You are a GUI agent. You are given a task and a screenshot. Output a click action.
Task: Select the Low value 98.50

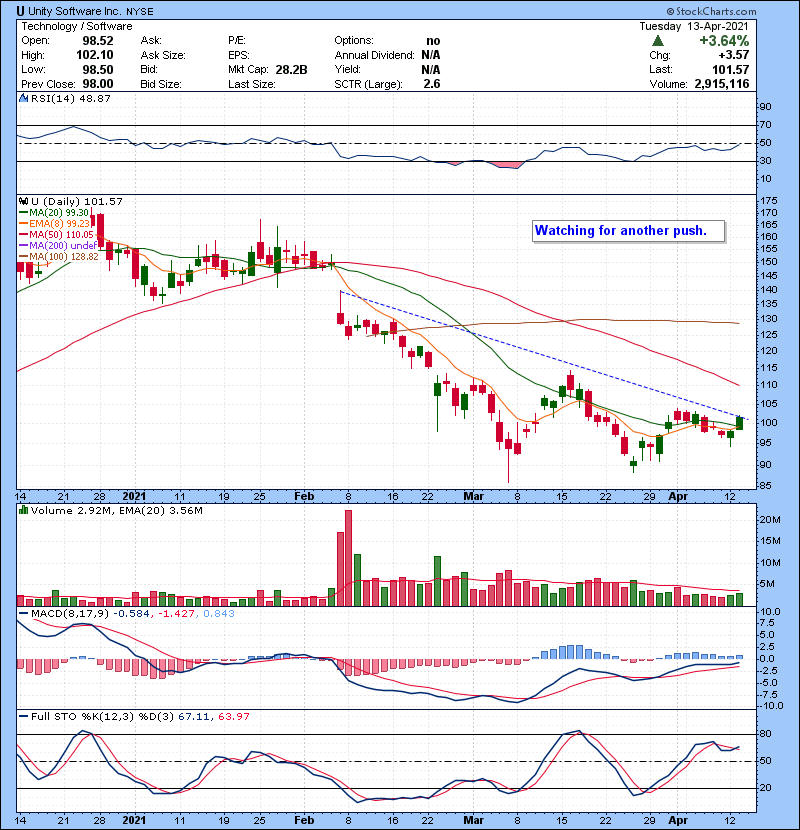[x=97, y=69]
